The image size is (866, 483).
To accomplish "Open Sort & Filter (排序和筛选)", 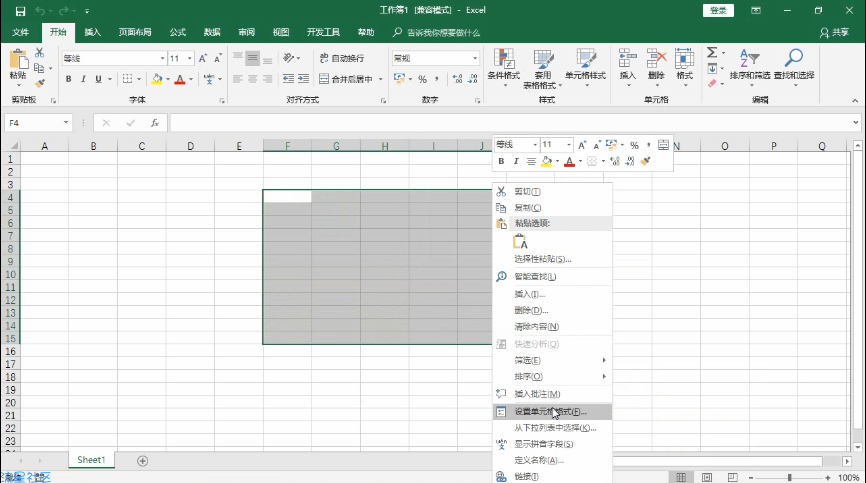I will tap(749, 65).
